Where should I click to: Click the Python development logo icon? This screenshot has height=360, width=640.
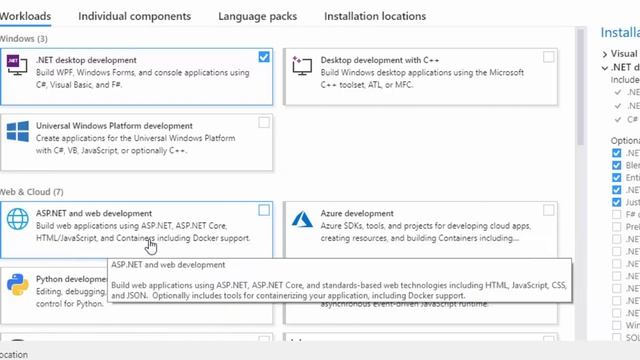pos(18,284)
